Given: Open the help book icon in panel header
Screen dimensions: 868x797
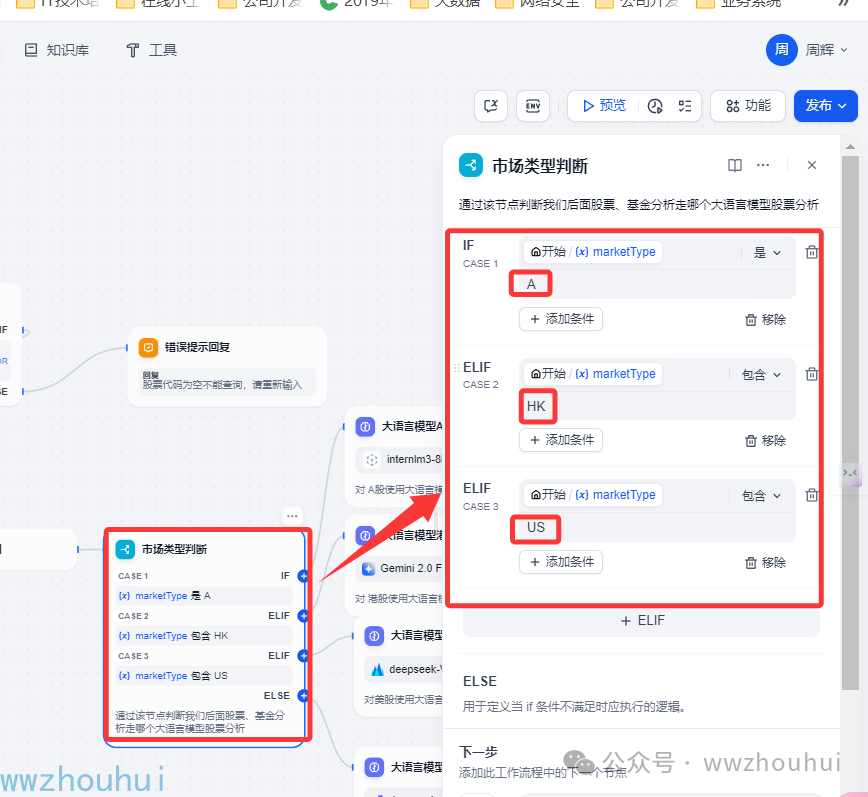Looking at the screenshot, I should (735, 165).
